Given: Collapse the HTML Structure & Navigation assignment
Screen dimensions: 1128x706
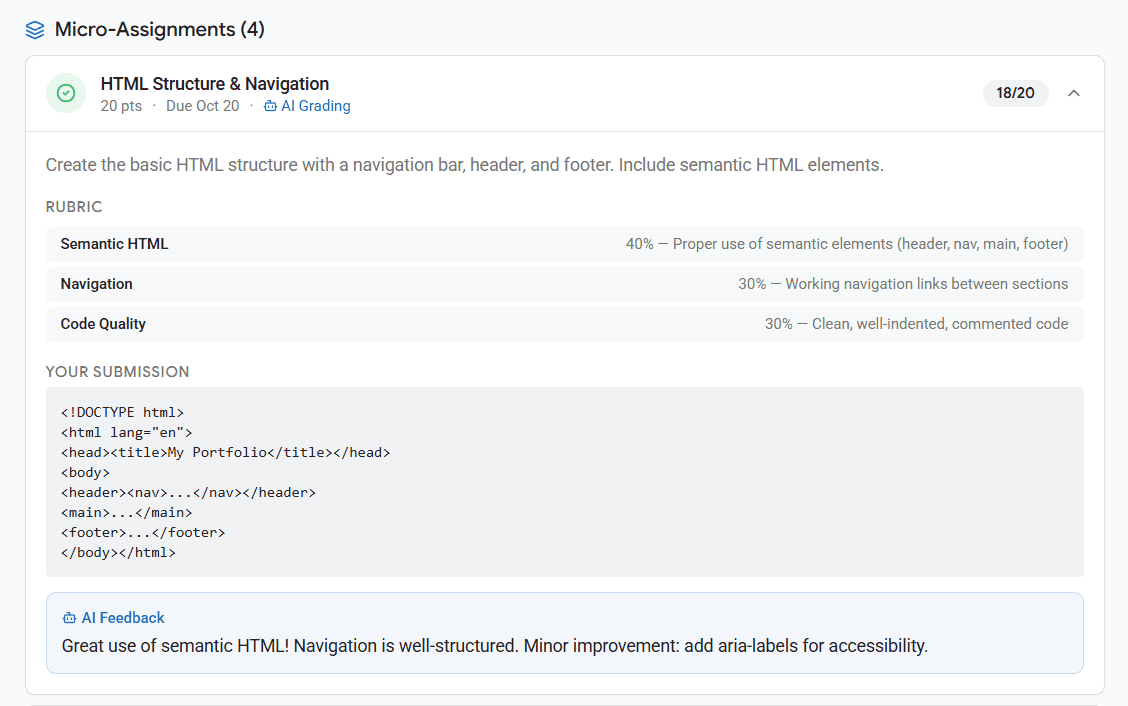Looking at the screenshot, I should point(1074,93).
